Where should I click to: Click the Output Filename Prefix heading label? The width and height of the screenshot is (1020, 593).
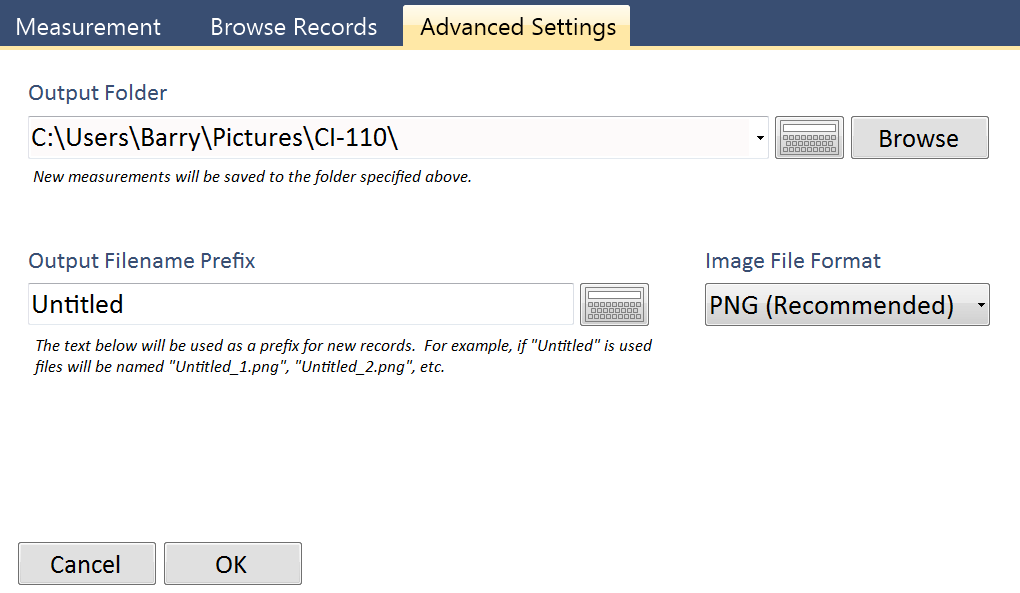142,261
